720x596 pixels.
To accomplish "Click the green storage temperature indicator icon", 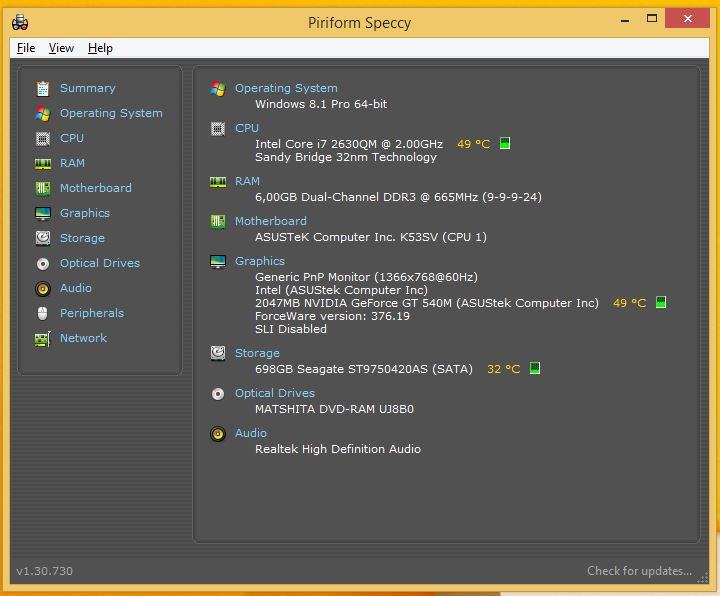I will pos(534,368).
